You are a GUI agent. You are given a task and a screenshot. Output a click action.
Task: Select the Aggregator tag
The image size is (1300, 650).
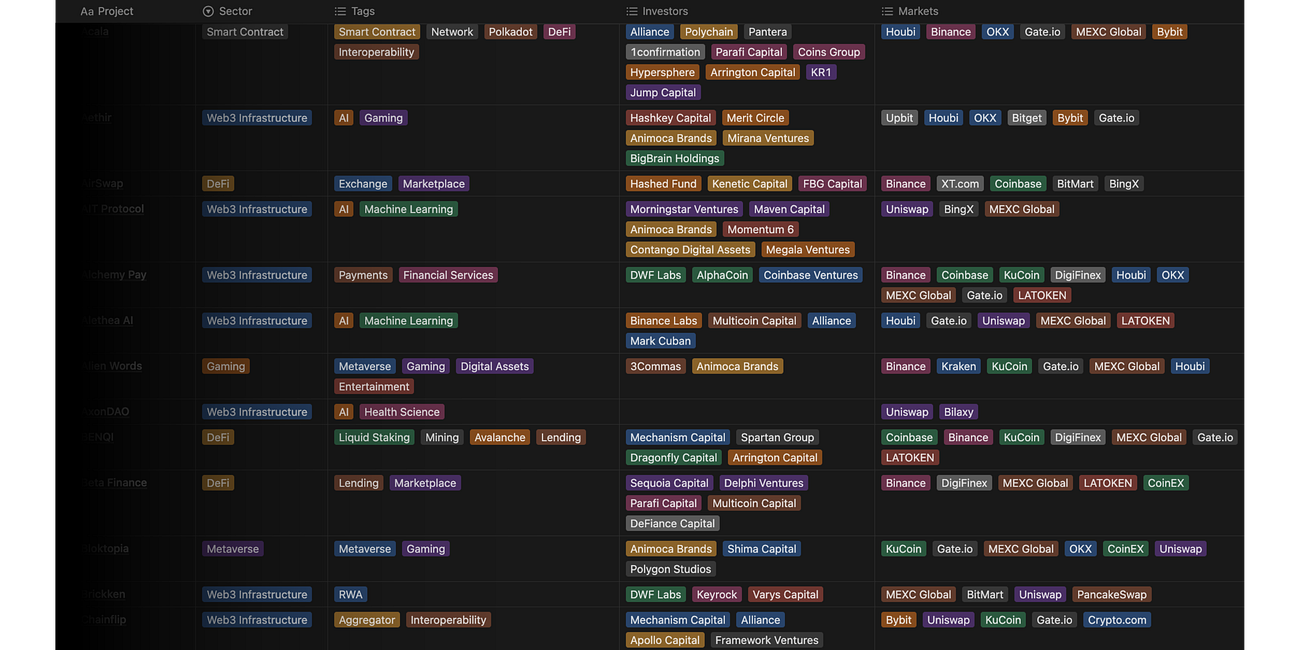click(367, 620)
